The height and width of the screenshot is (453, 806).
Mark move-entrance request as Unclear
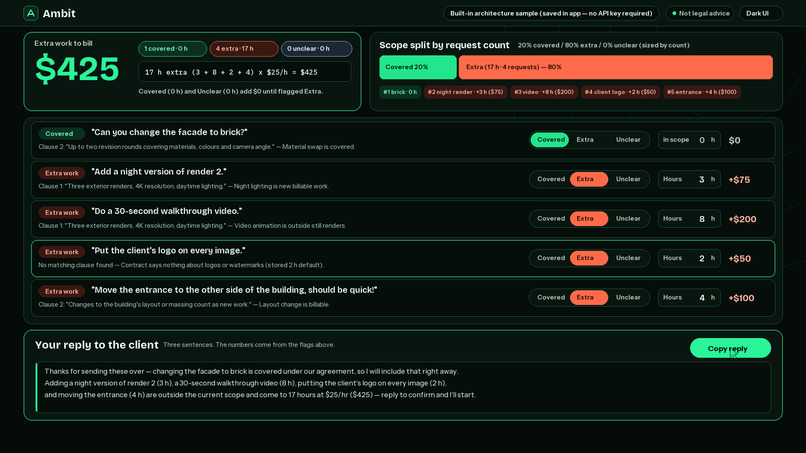pyautogui.click(x=628, y=298)
